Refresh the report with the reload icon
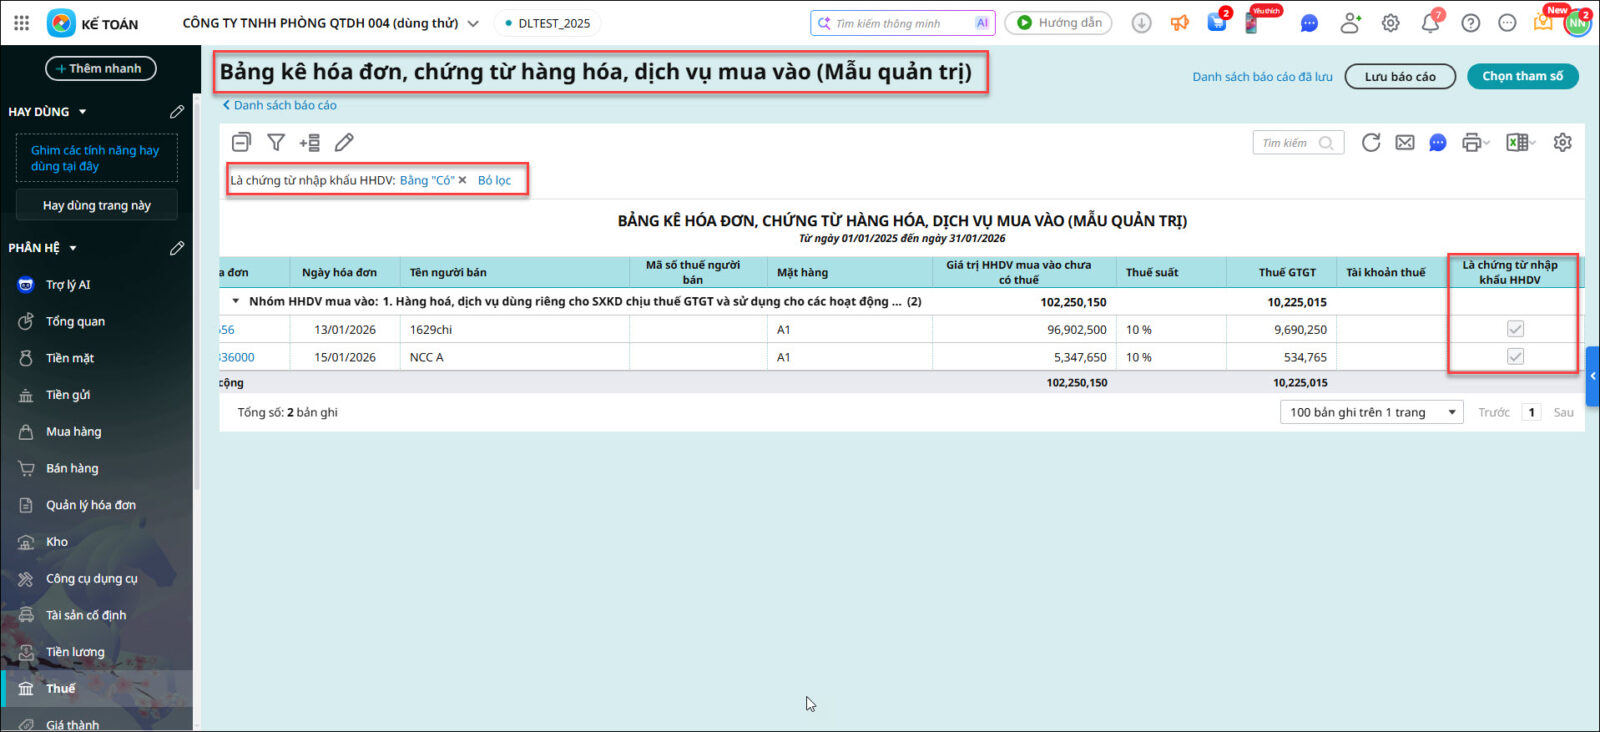 tap(1371, 143)
